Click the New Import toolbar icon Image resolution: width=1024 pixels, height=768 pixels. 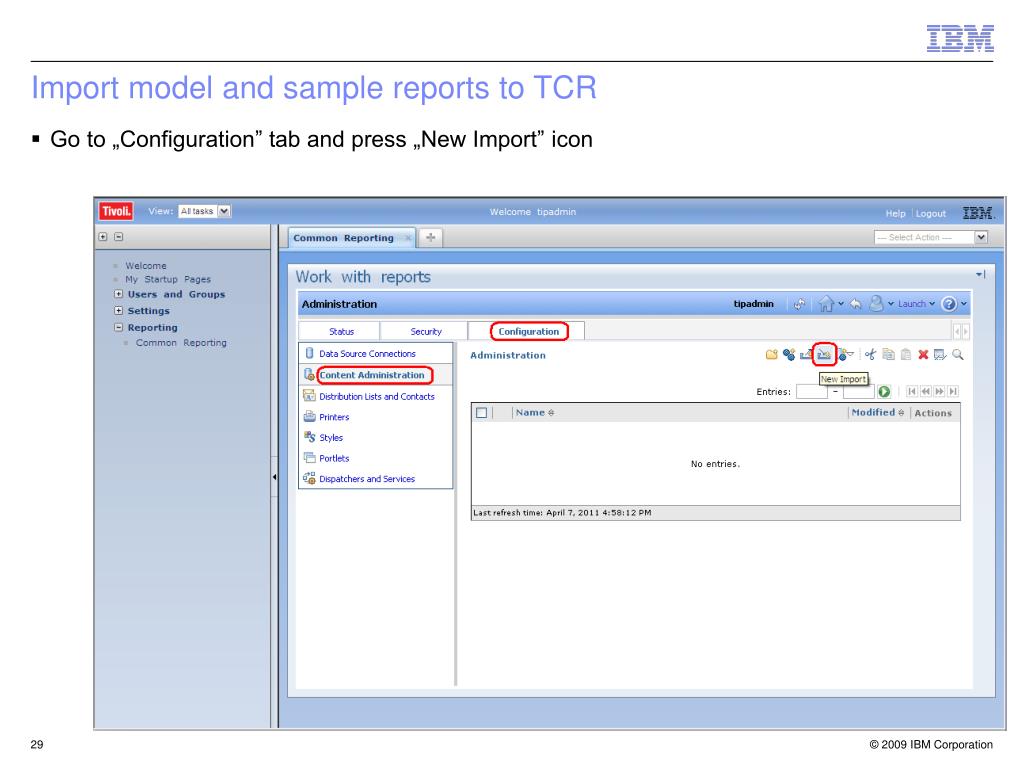[x=824, y=355]
